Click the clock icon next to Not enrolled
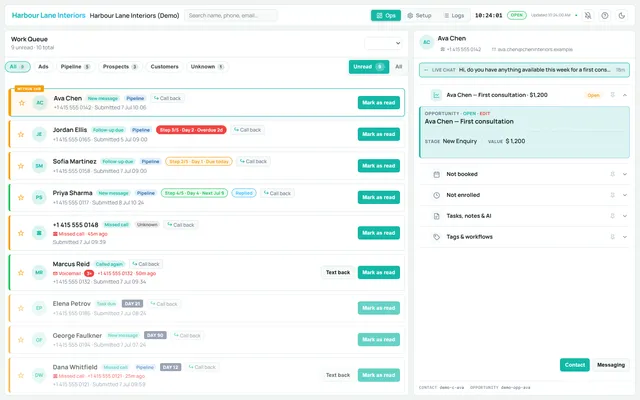640x400 pixels. (x=436, y=195)
